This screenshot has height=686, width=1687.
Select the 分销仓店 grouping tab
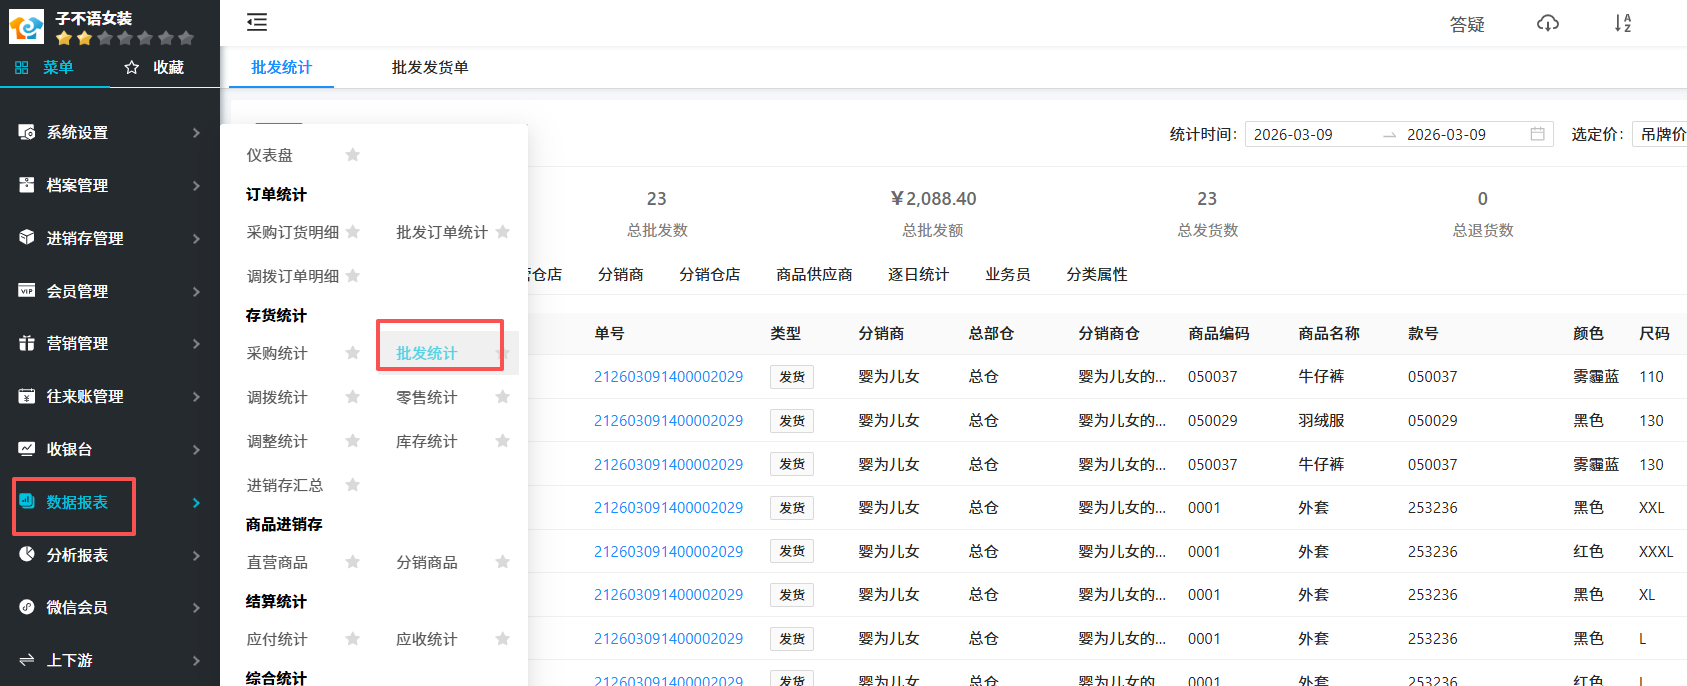[710, 274]
